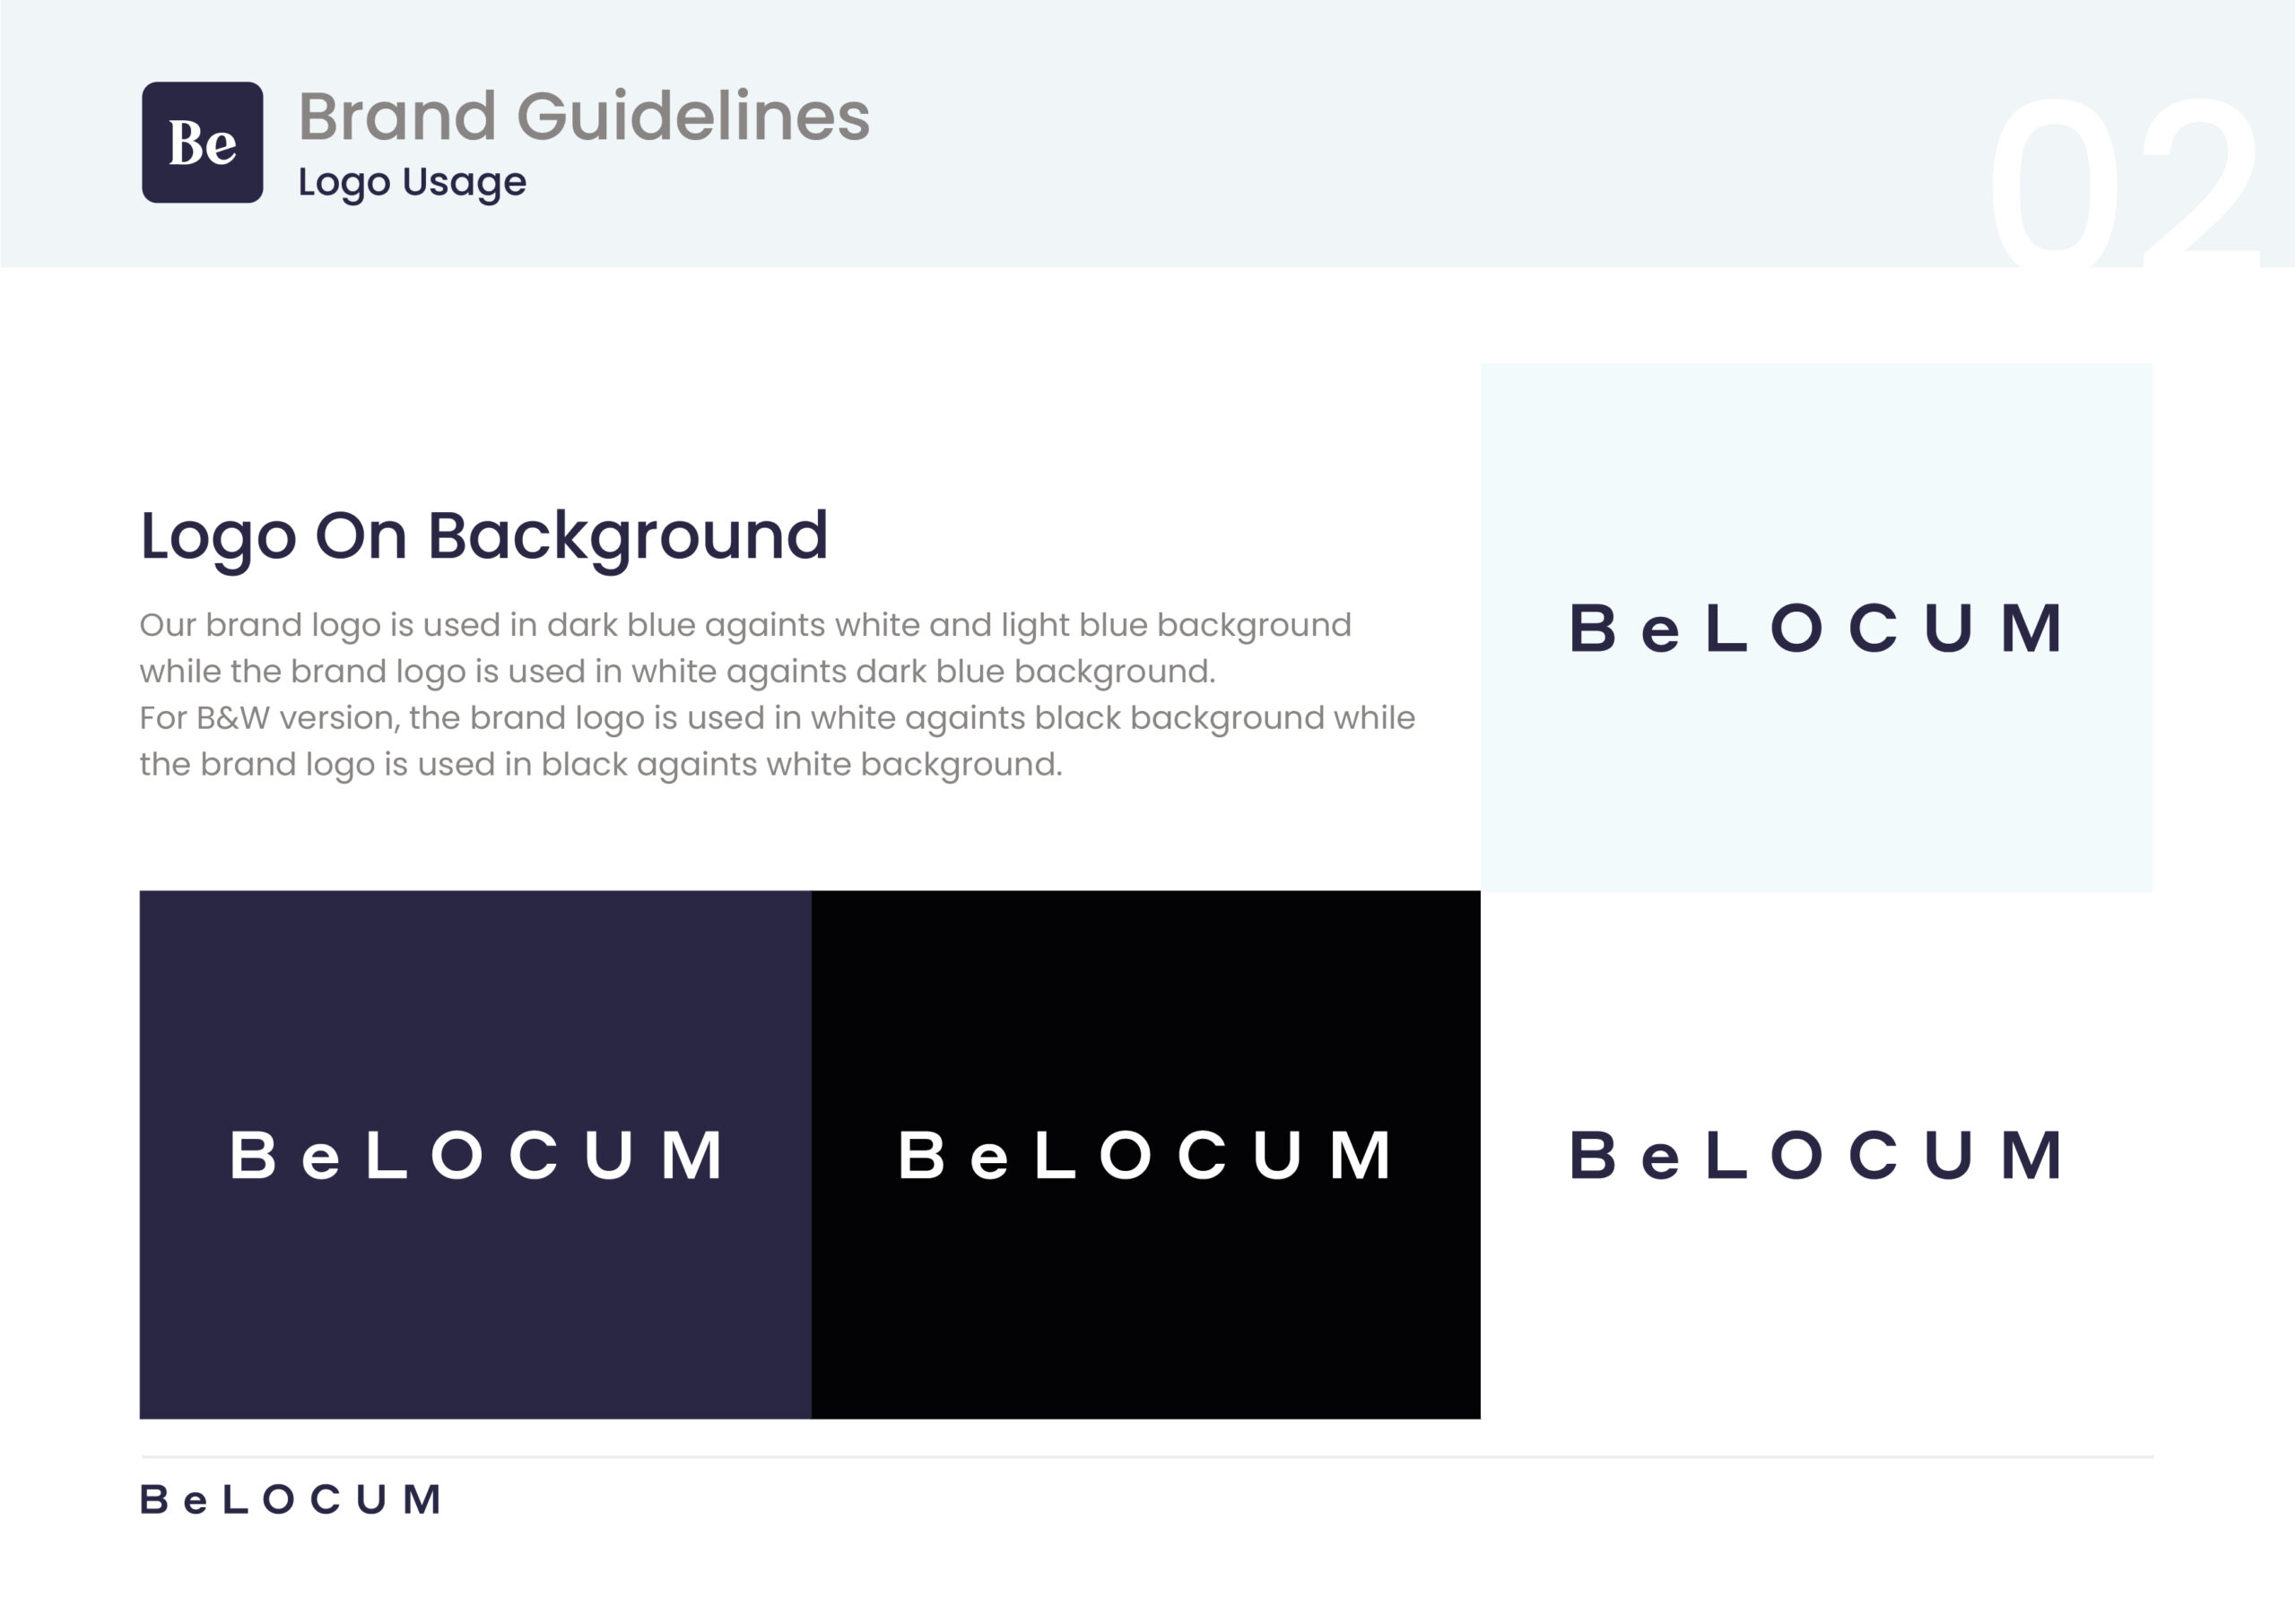Click the small BeLOCUM logo in the footer

[290, 1499]
